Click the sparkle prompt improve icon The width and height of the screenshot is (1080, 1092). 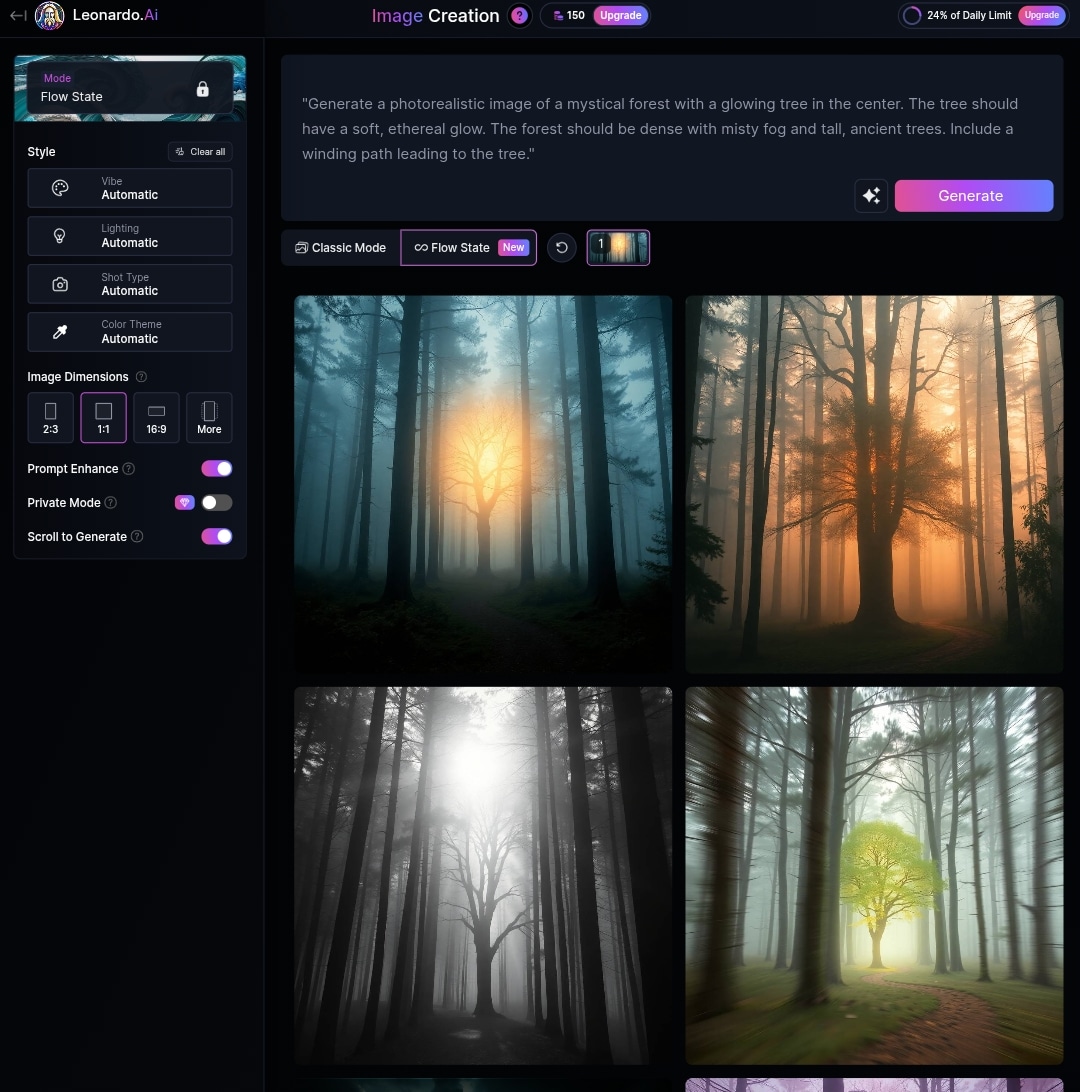(x=871, y=196)
